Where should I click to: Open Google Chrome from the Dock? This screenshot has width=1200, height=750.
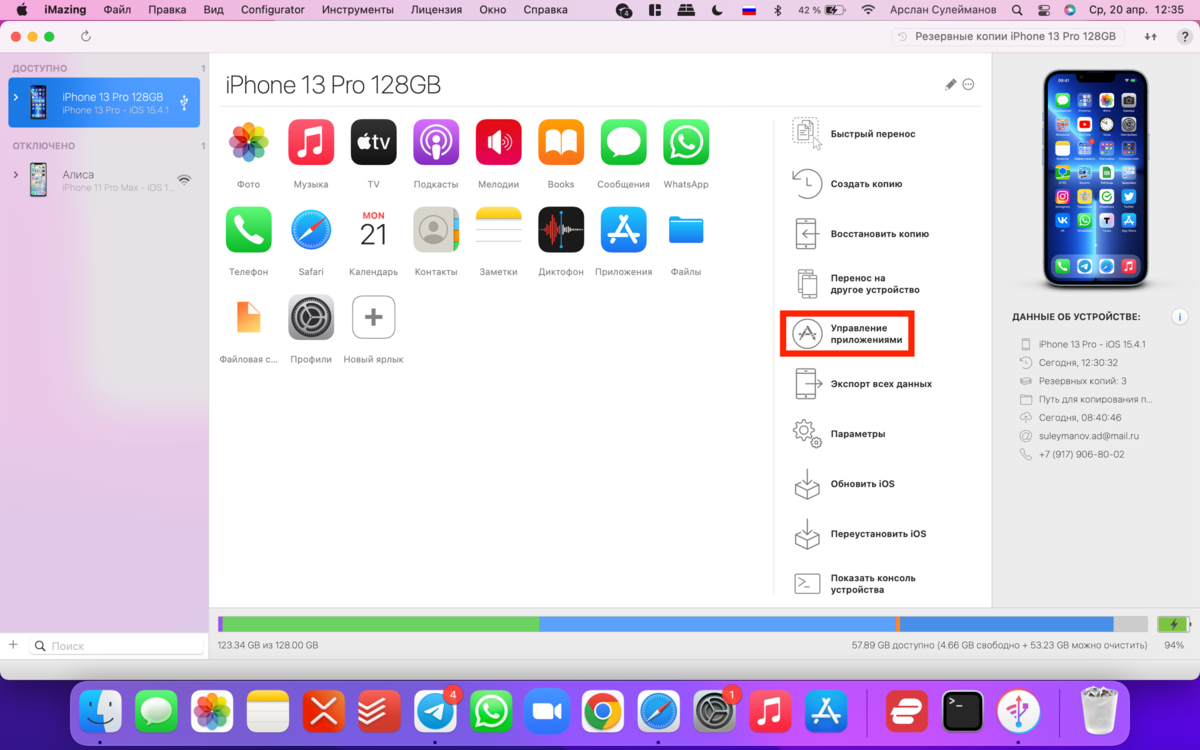pos(601,712)
